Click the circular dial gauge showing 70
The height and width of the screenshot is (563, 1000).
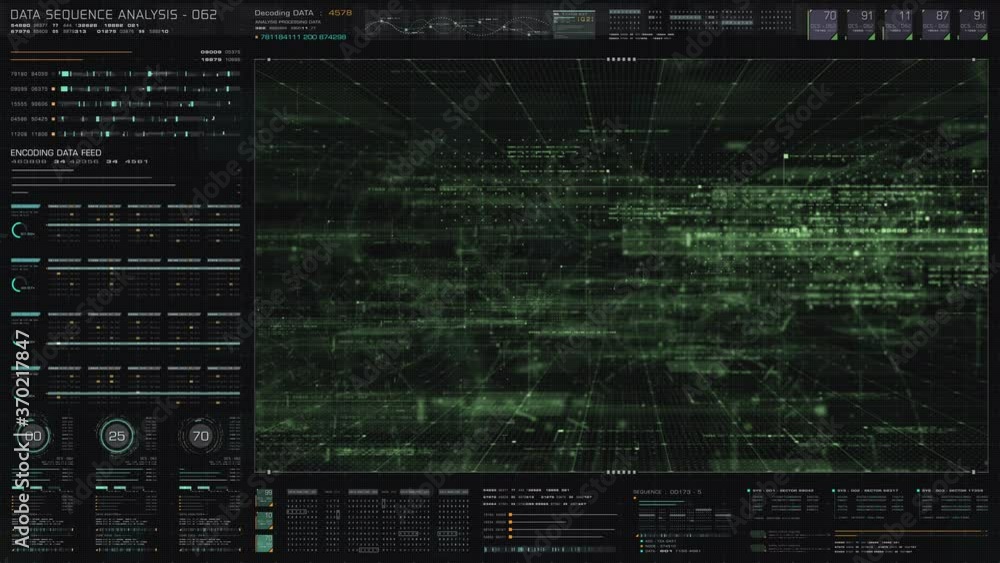tap(200, 436)
